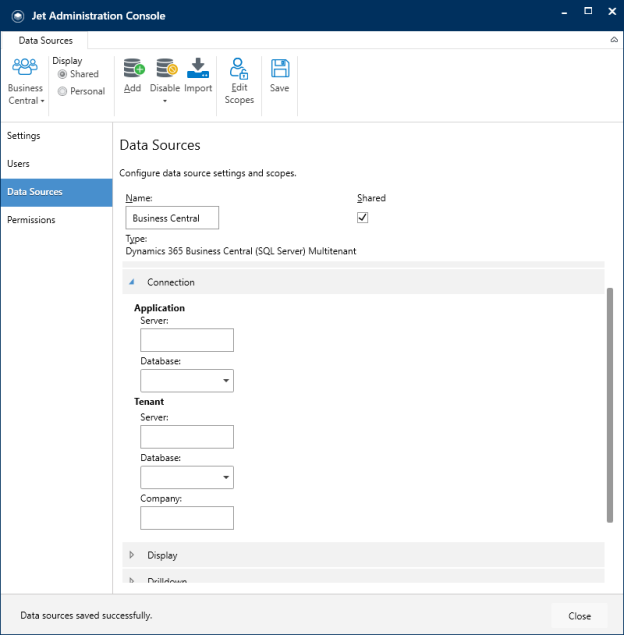
Task: Click the Tenant Server input field
Action: point(187,437)
